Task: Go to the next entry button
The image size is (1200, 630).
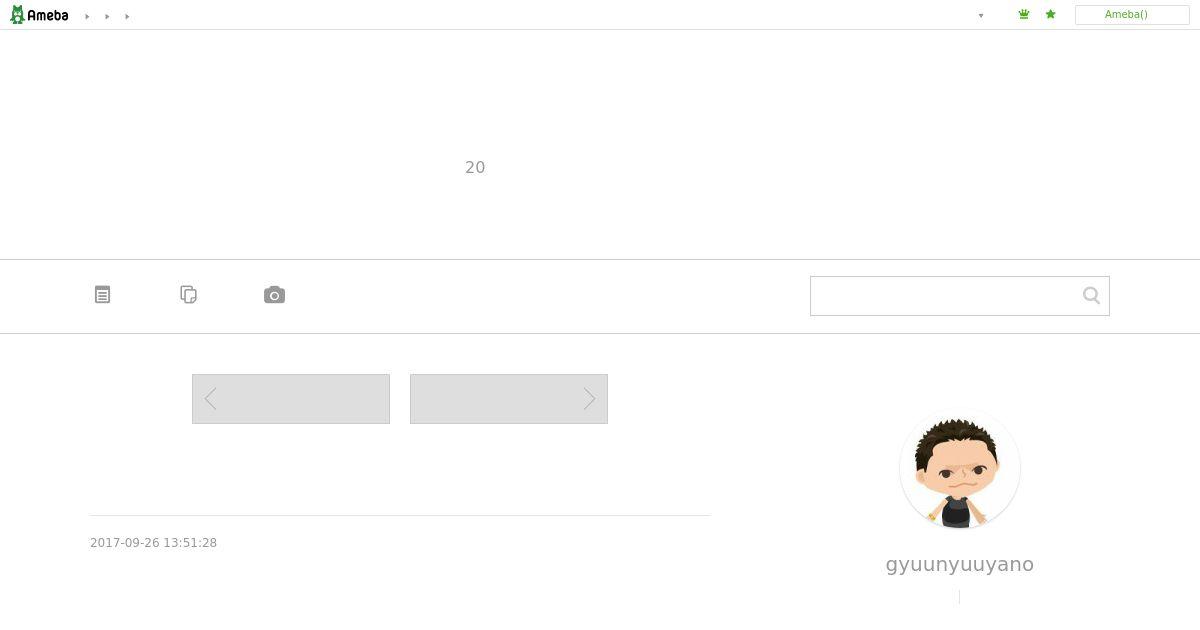Action: coord(509,399)
